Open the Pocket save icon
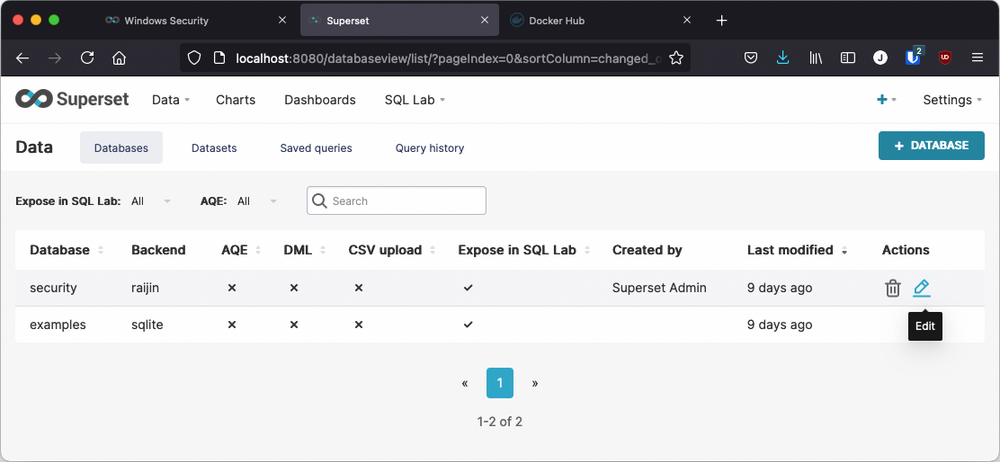1000x462 pixels. (751, 58)
